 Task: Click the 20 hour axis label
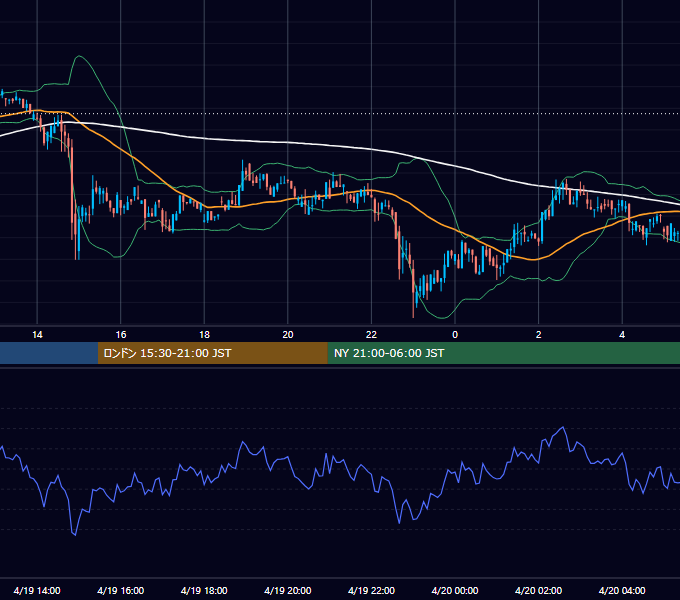pos(288,335)
